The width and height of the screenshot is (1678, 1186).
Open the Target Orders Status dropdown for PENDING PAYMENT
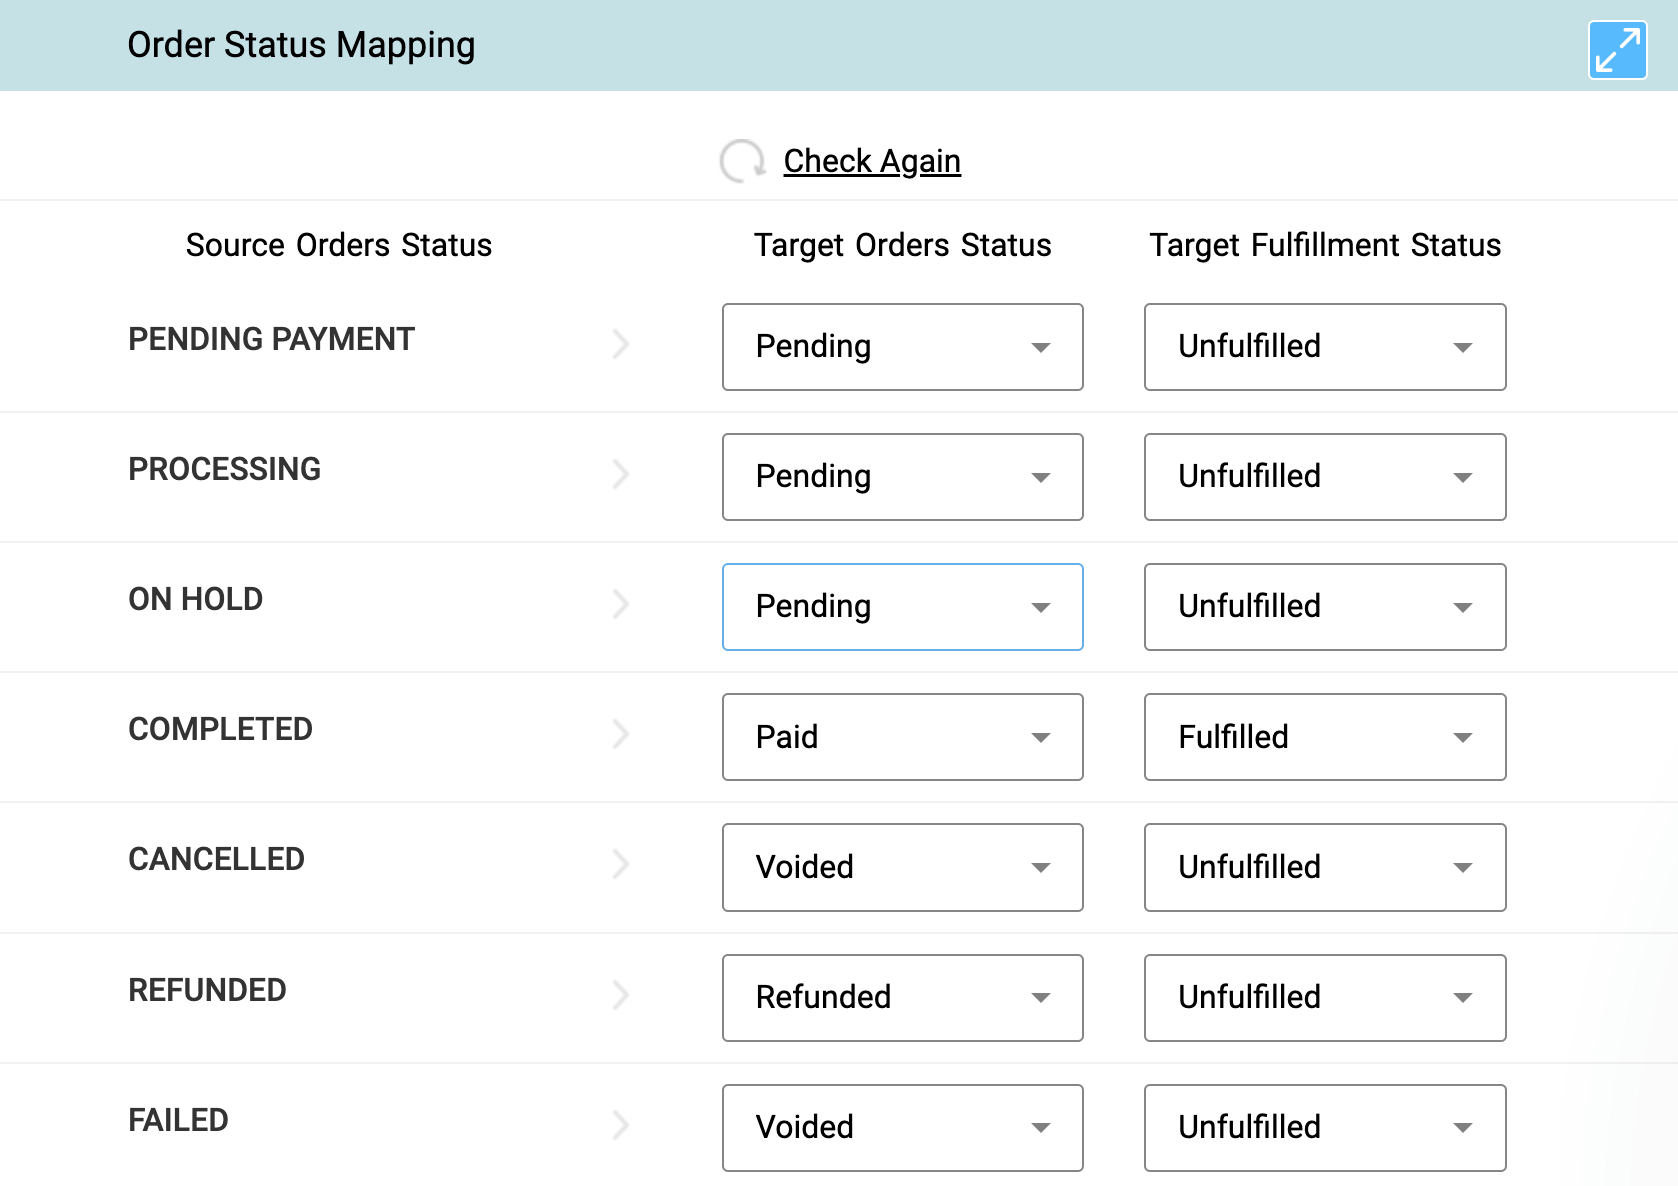click(901, 347)
